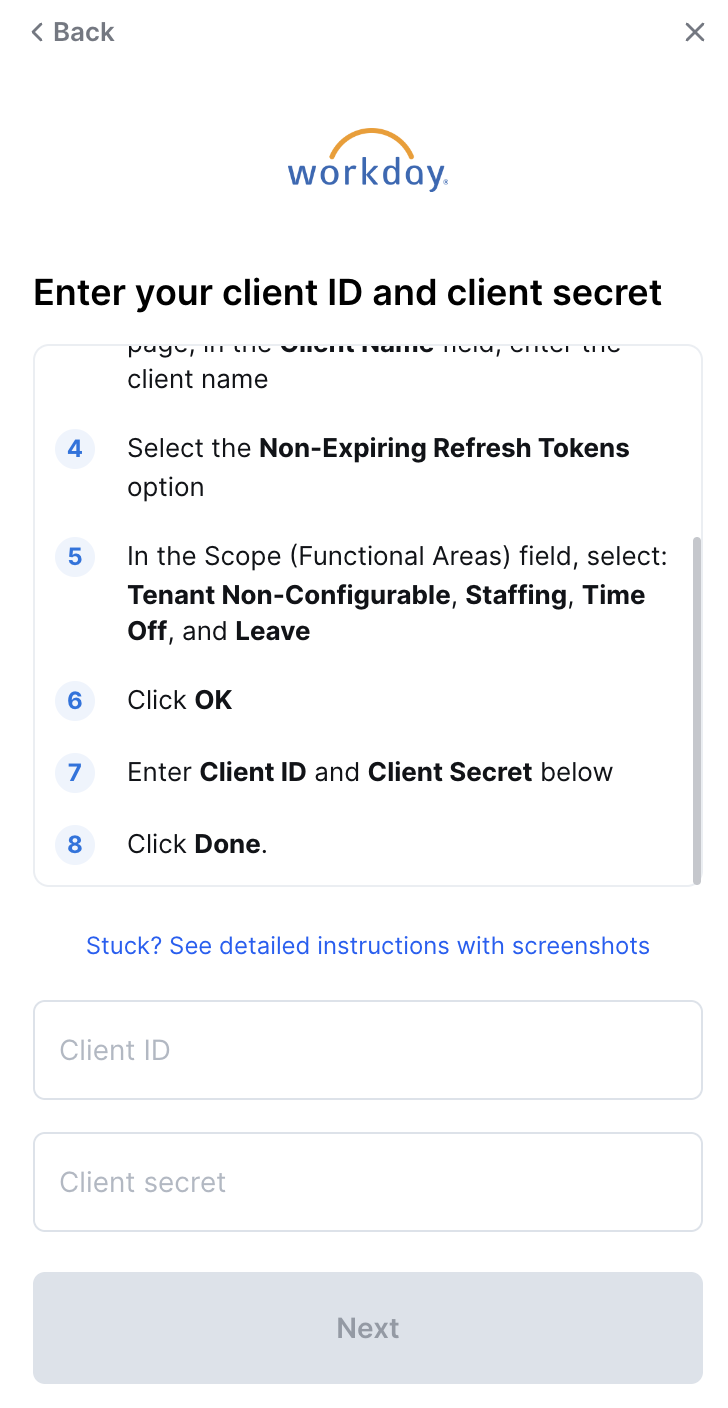This screenshot has height=1408, width=728.
Task: Click the 'Non-Expiring Refresh Tokens' instruction text
Action: [x=378, y=467]
